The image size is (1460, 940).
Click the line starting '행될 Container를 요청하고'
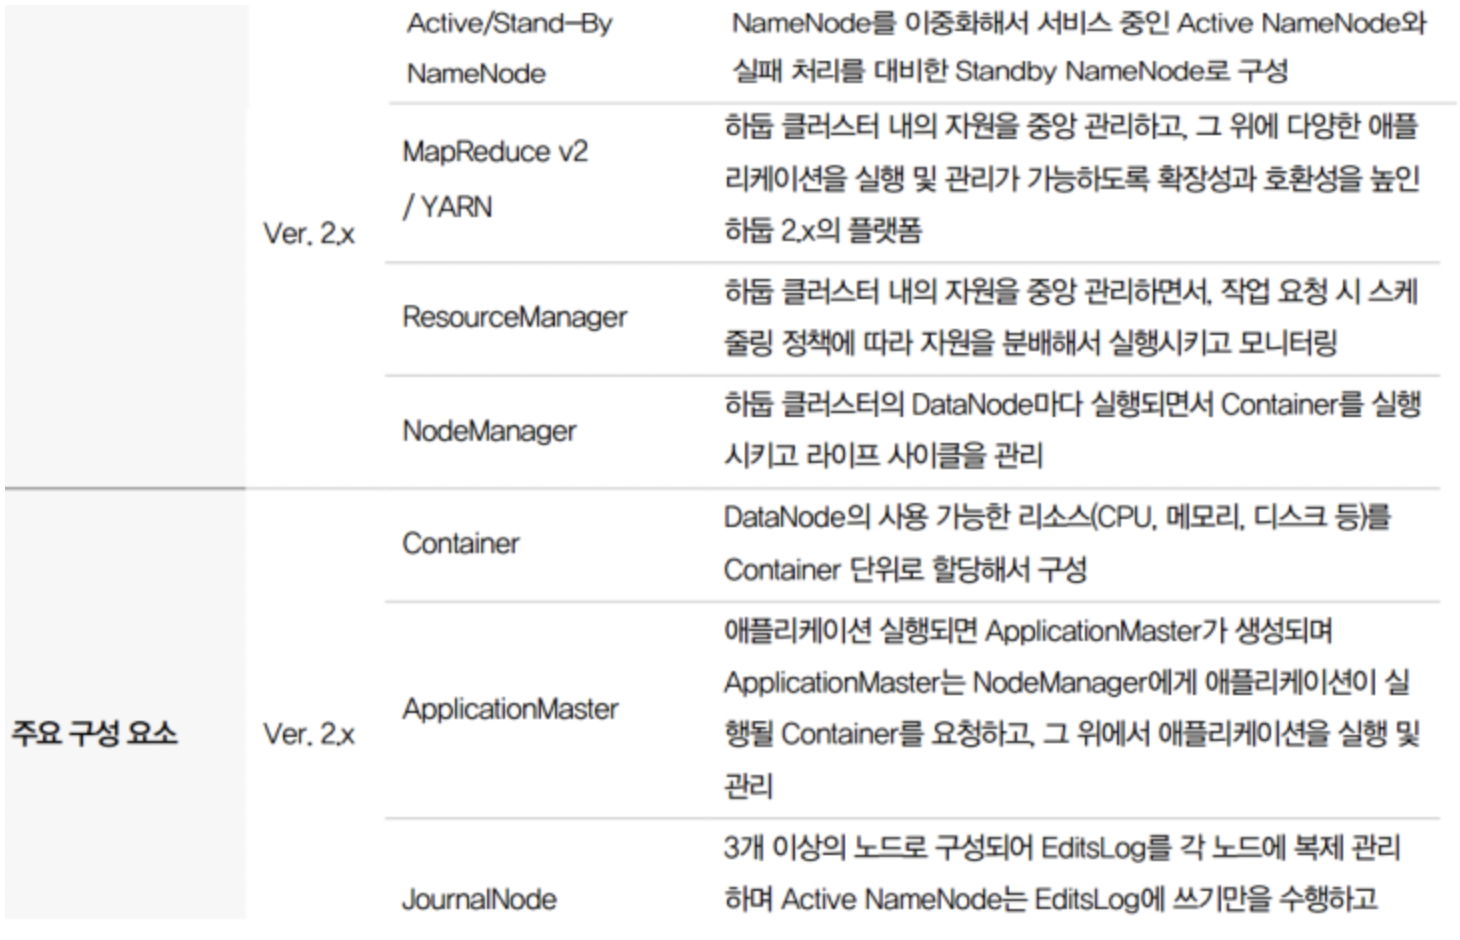(1071, 735)
